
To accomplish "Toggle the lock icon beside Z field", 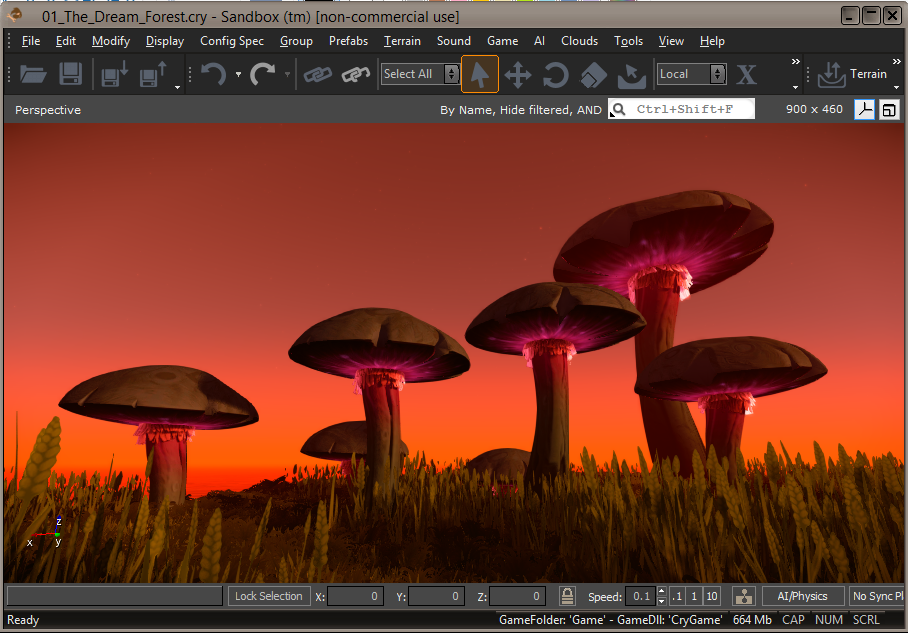I will pos(567,596).
